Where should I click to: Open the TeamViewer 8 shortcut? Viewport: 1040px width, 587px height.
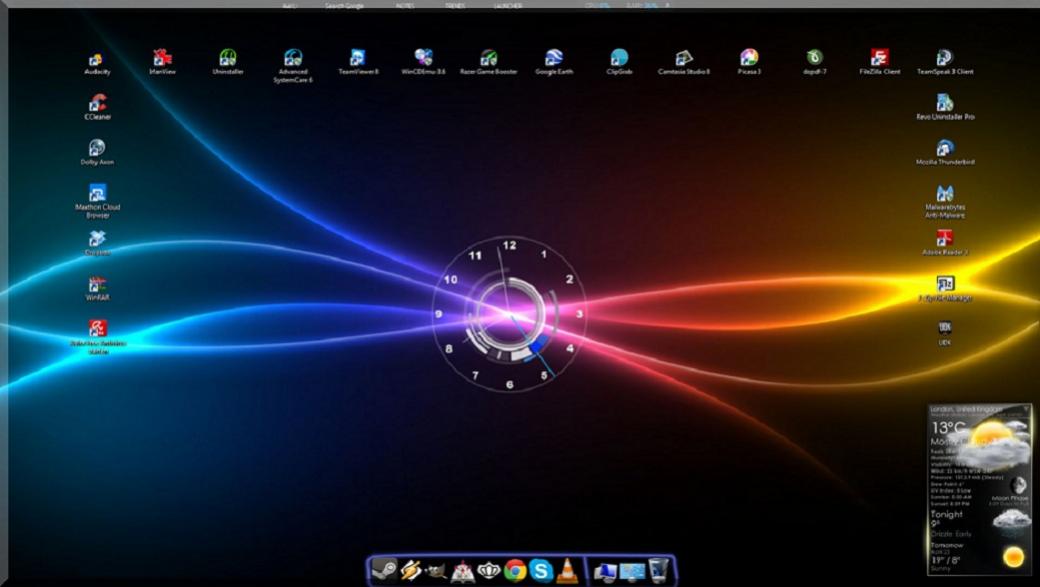[358, 59]
